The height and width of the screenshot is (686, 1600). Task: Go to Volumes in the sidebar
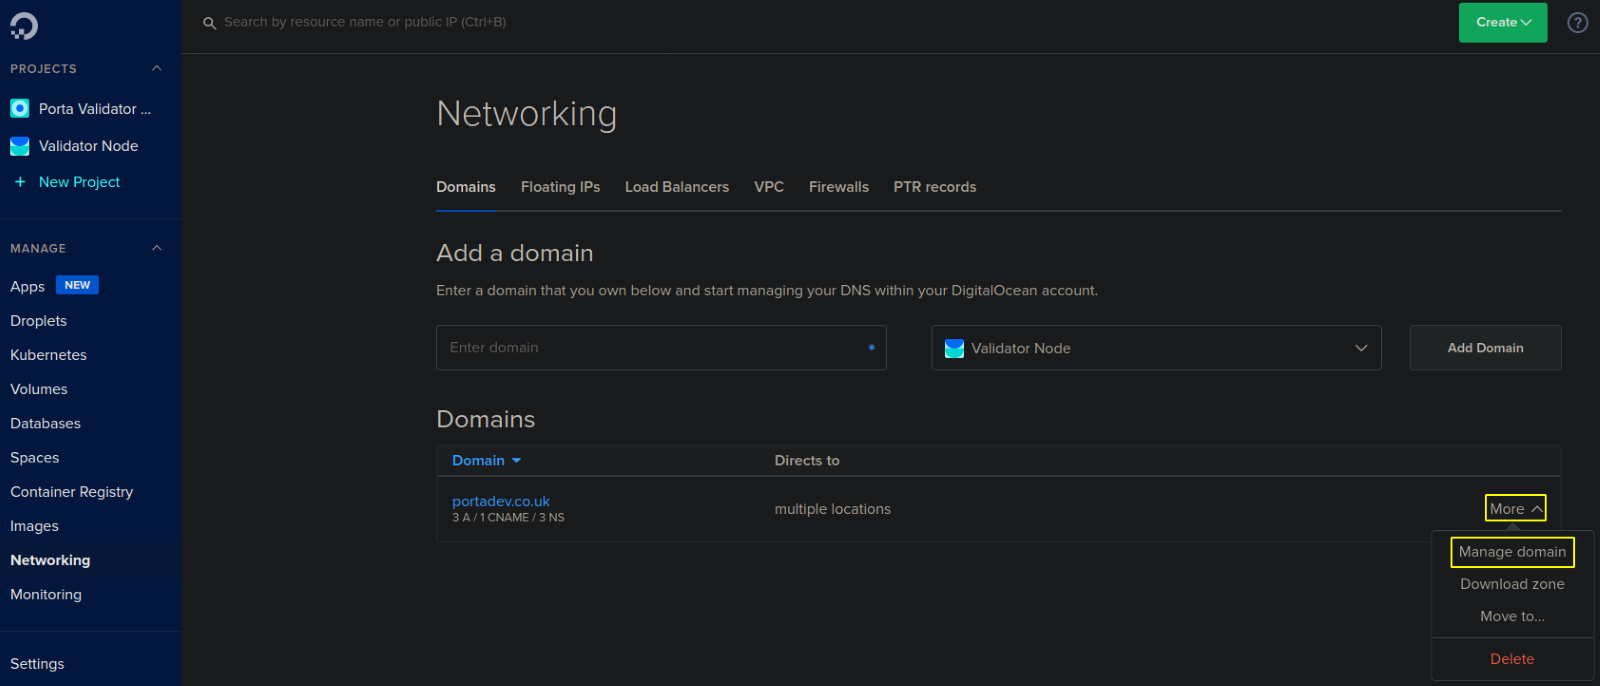(x=39, y=389)
